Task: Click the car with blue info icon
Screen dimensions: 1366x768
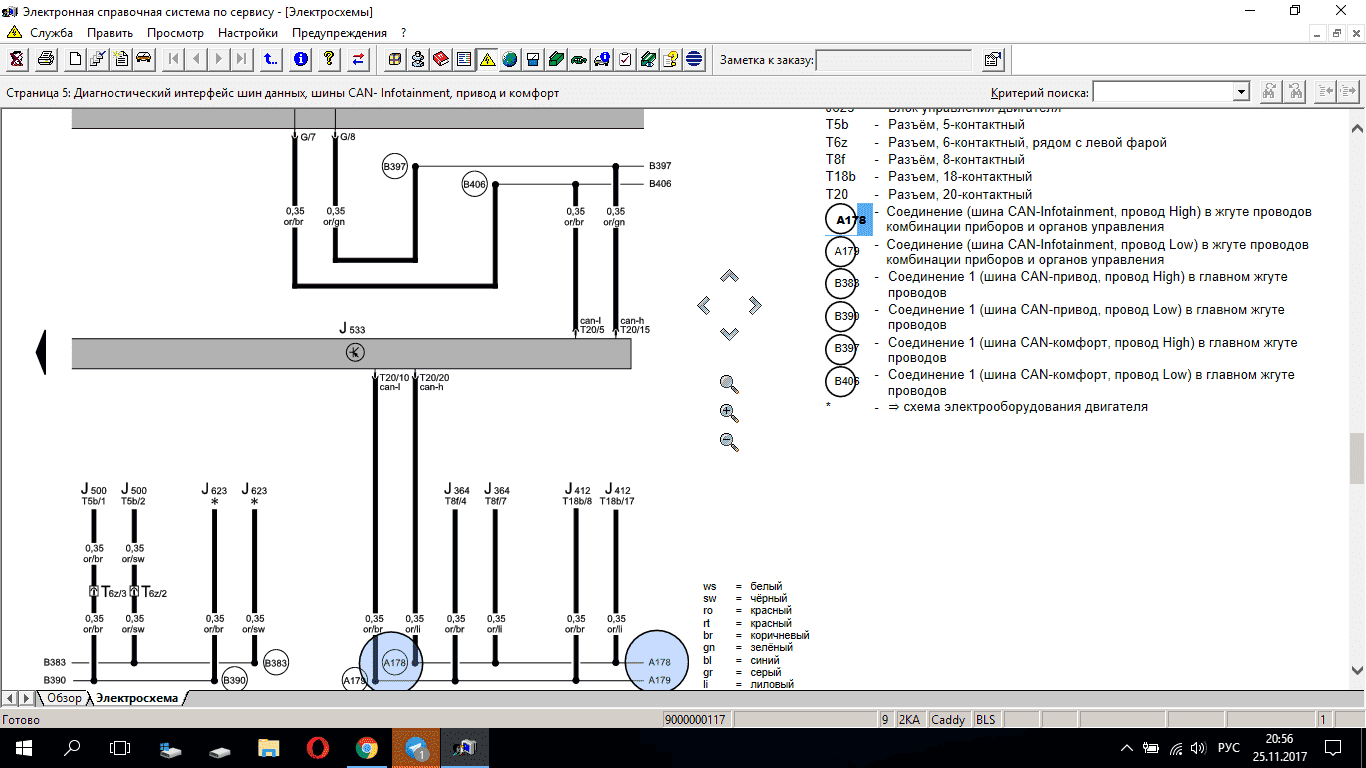Action: tap(602, 59)
